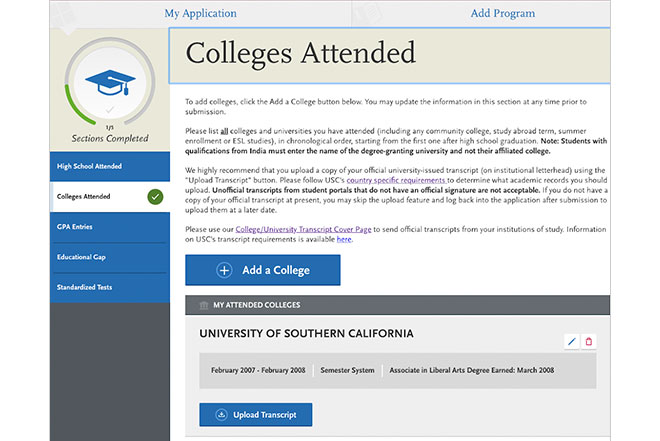Select the Colleges Attended sidebar item
The image size is (660, 441).
tap(85, 196)
